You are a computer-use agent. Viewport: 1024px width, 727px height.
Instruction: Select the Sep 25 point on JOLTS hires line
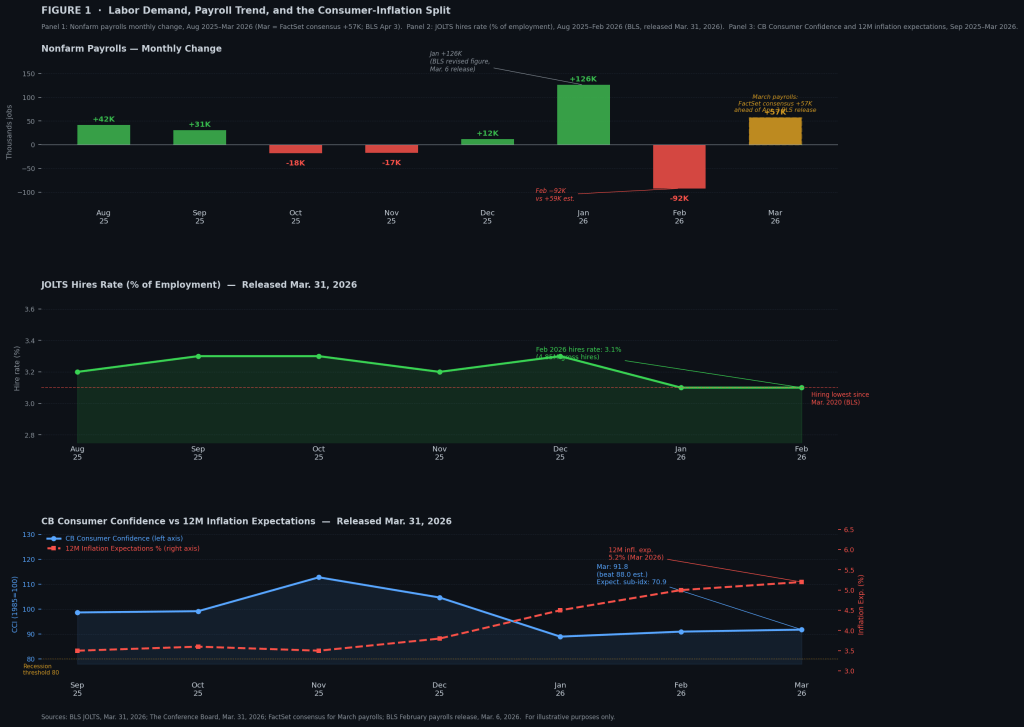click(x=198, y=356)
